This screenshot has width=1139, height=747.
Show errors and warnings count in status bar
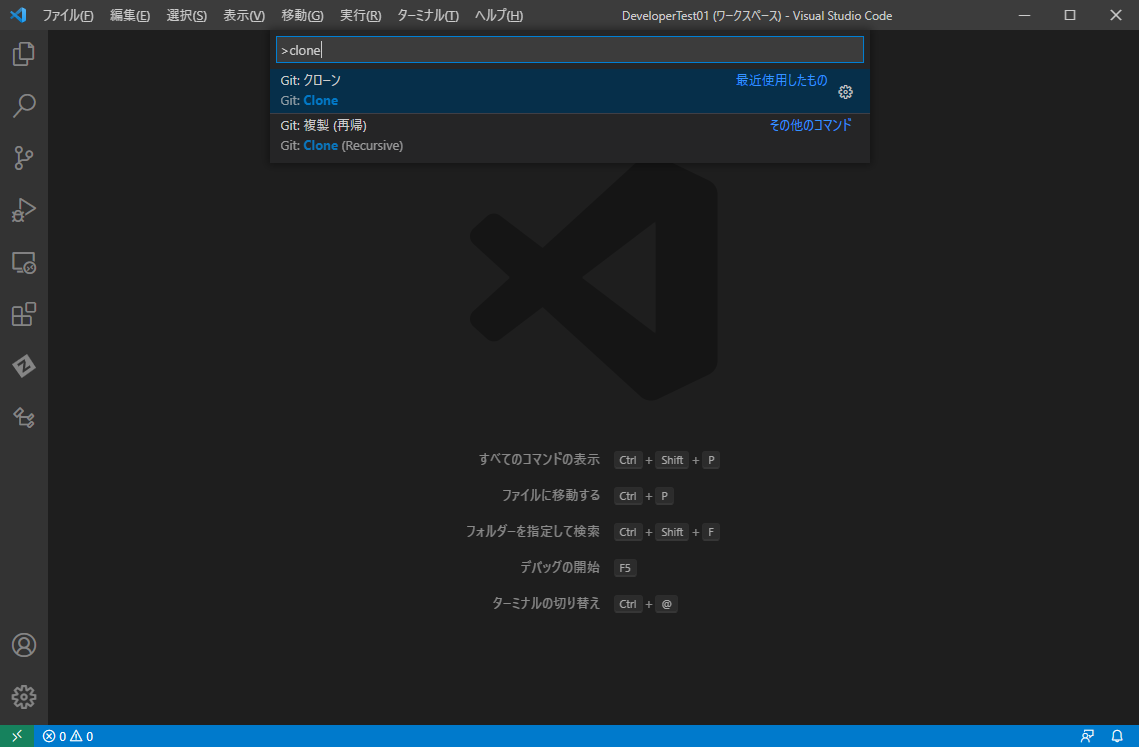(68, 736)
